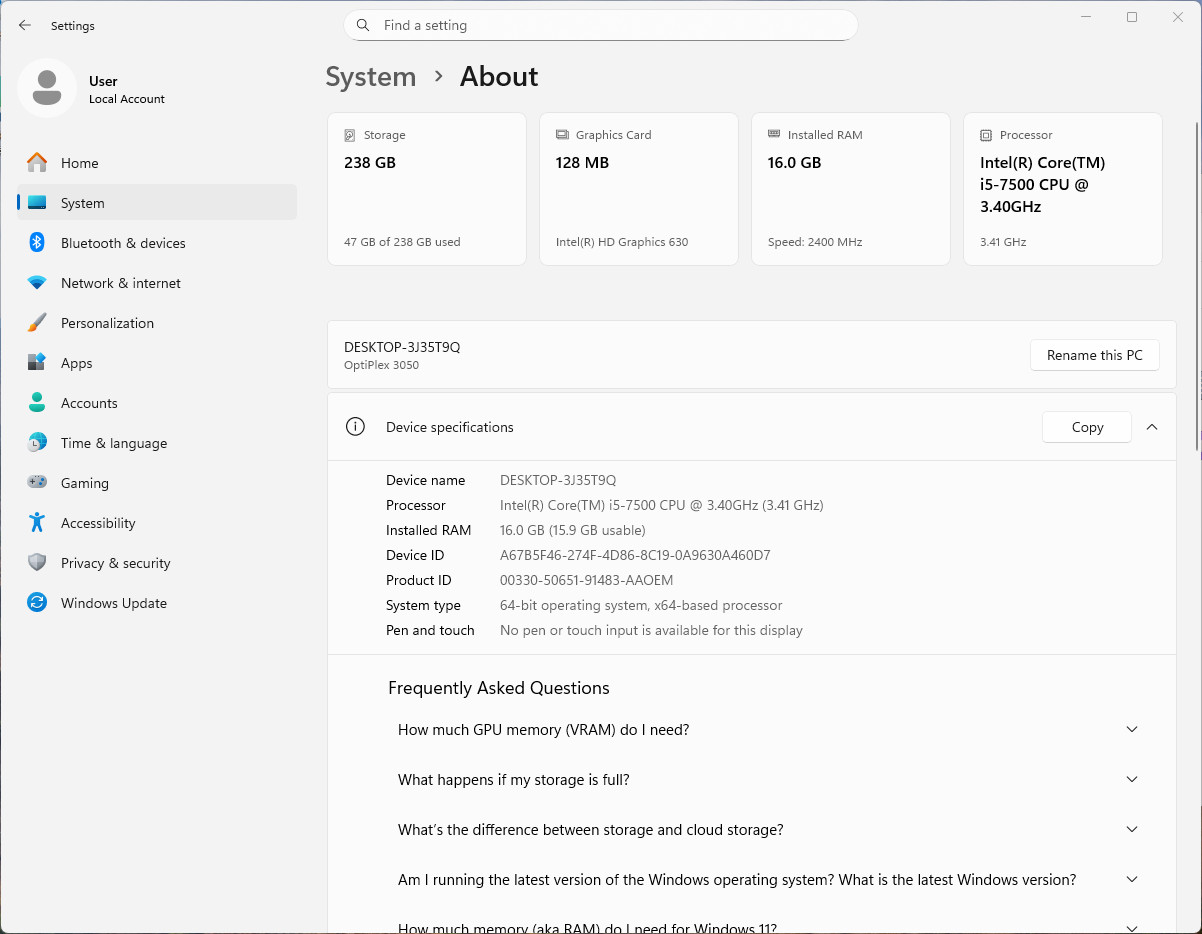Click the search magnifier icon
Screen dimensions: 1202x934
pos(364,25)
